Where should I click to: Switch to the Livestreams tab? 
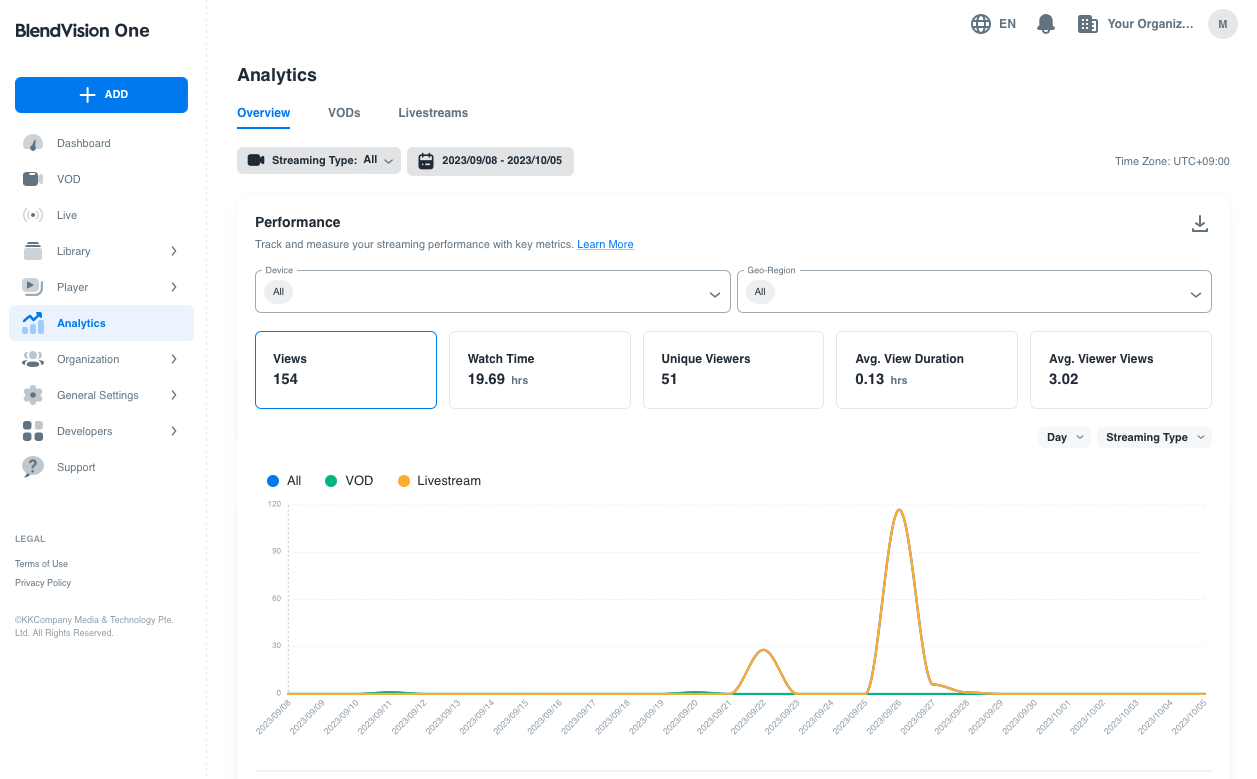(x=433, y=113)
